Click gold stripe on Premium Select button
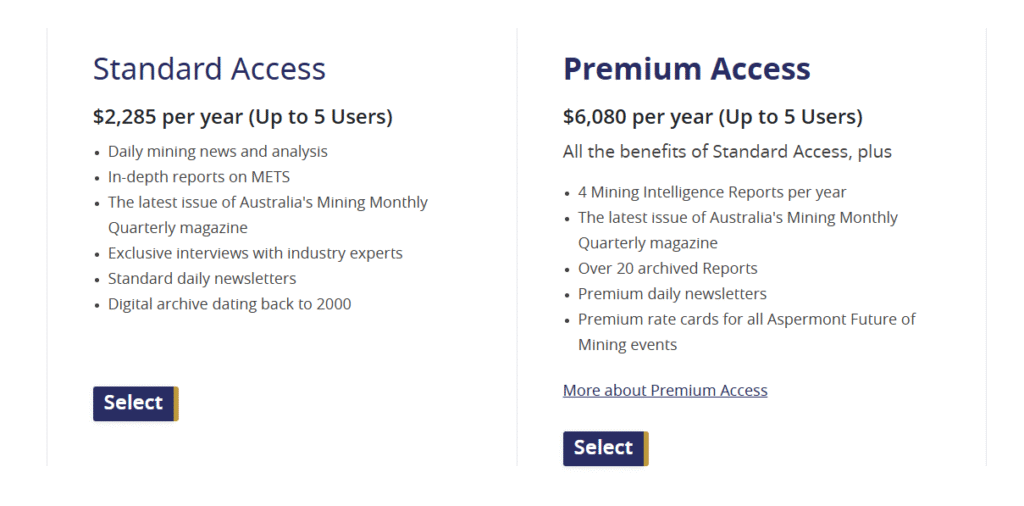 click(x=646, y=448)
